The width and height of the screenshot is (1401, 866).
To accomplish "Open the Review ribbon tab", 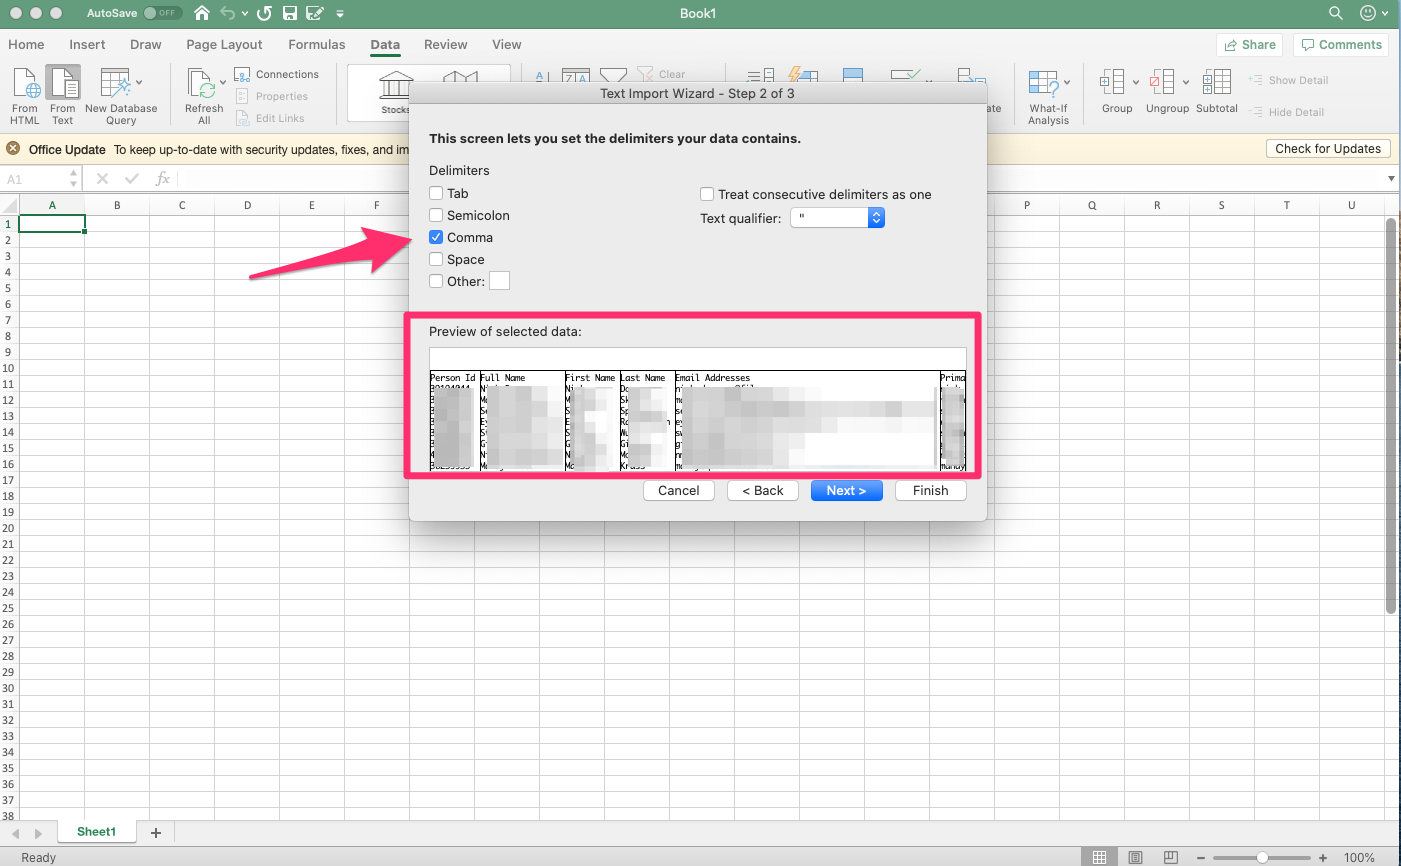I will [x=445, y=44].
